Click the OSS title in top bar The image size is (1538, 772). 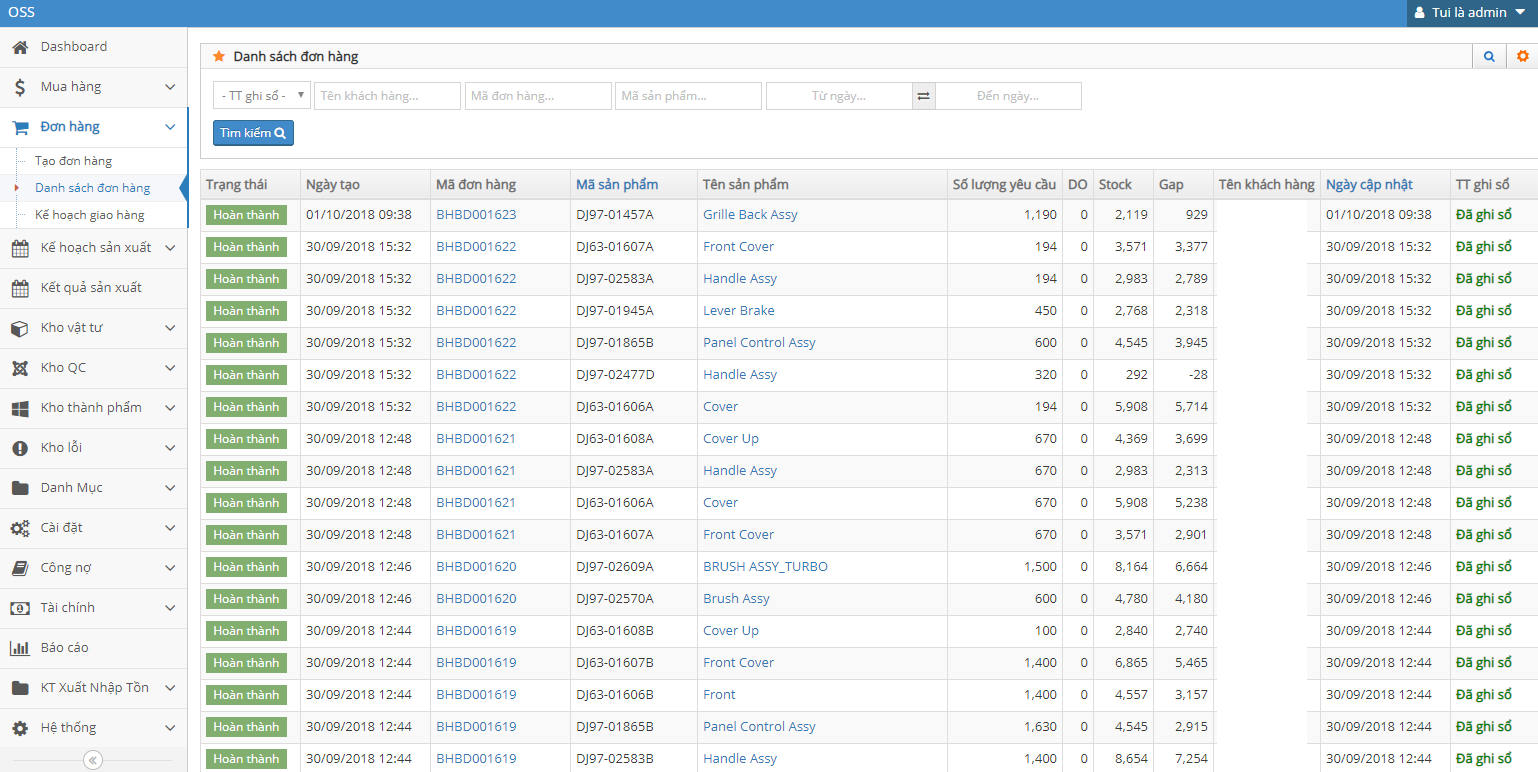[21, 13]
